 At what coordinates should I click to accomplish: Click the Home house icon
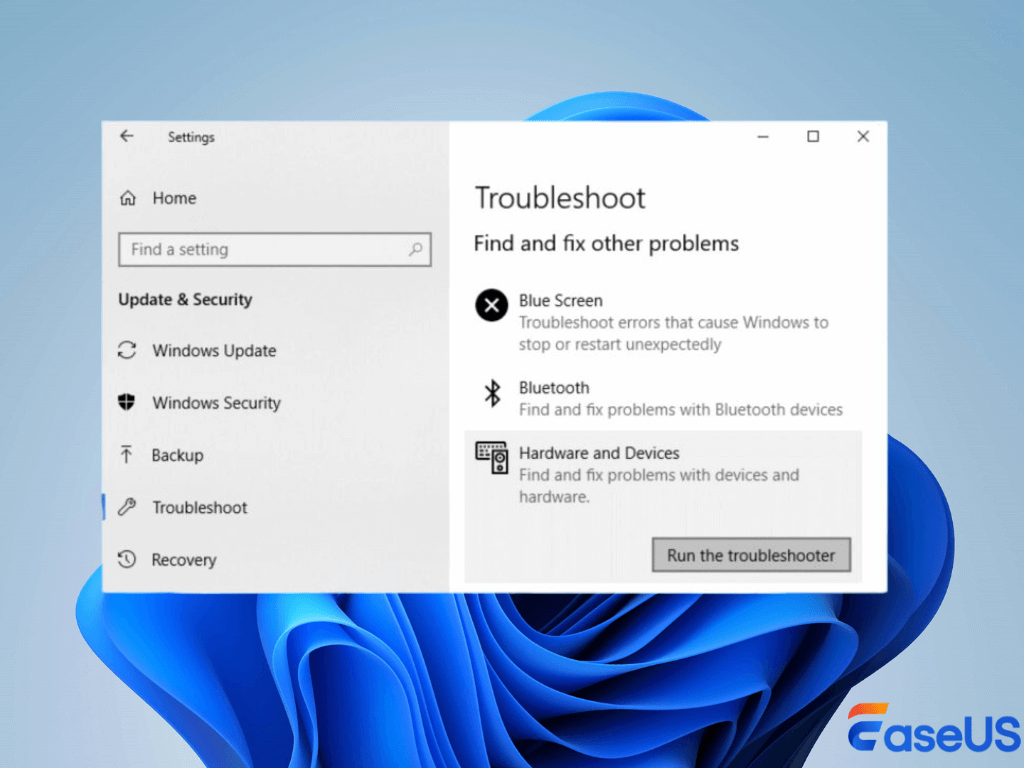pos(128,198)
